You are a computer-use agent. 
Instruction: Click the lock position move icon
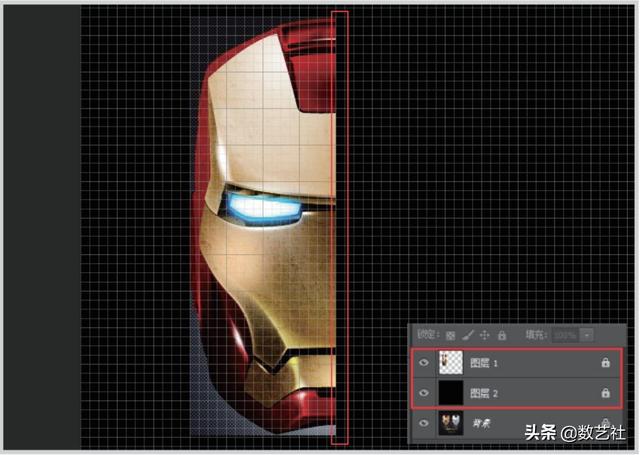[x=484, y=335]
